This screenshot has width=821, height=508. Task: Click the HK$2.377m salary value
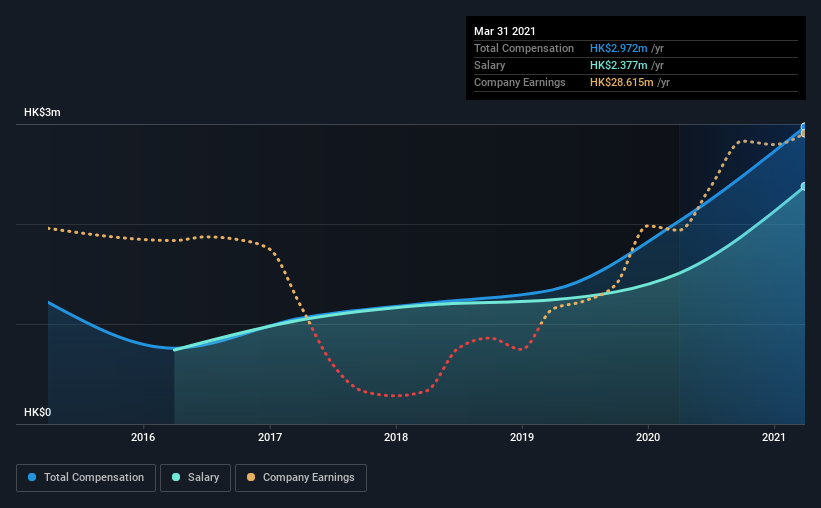click(x=619, y=65)
